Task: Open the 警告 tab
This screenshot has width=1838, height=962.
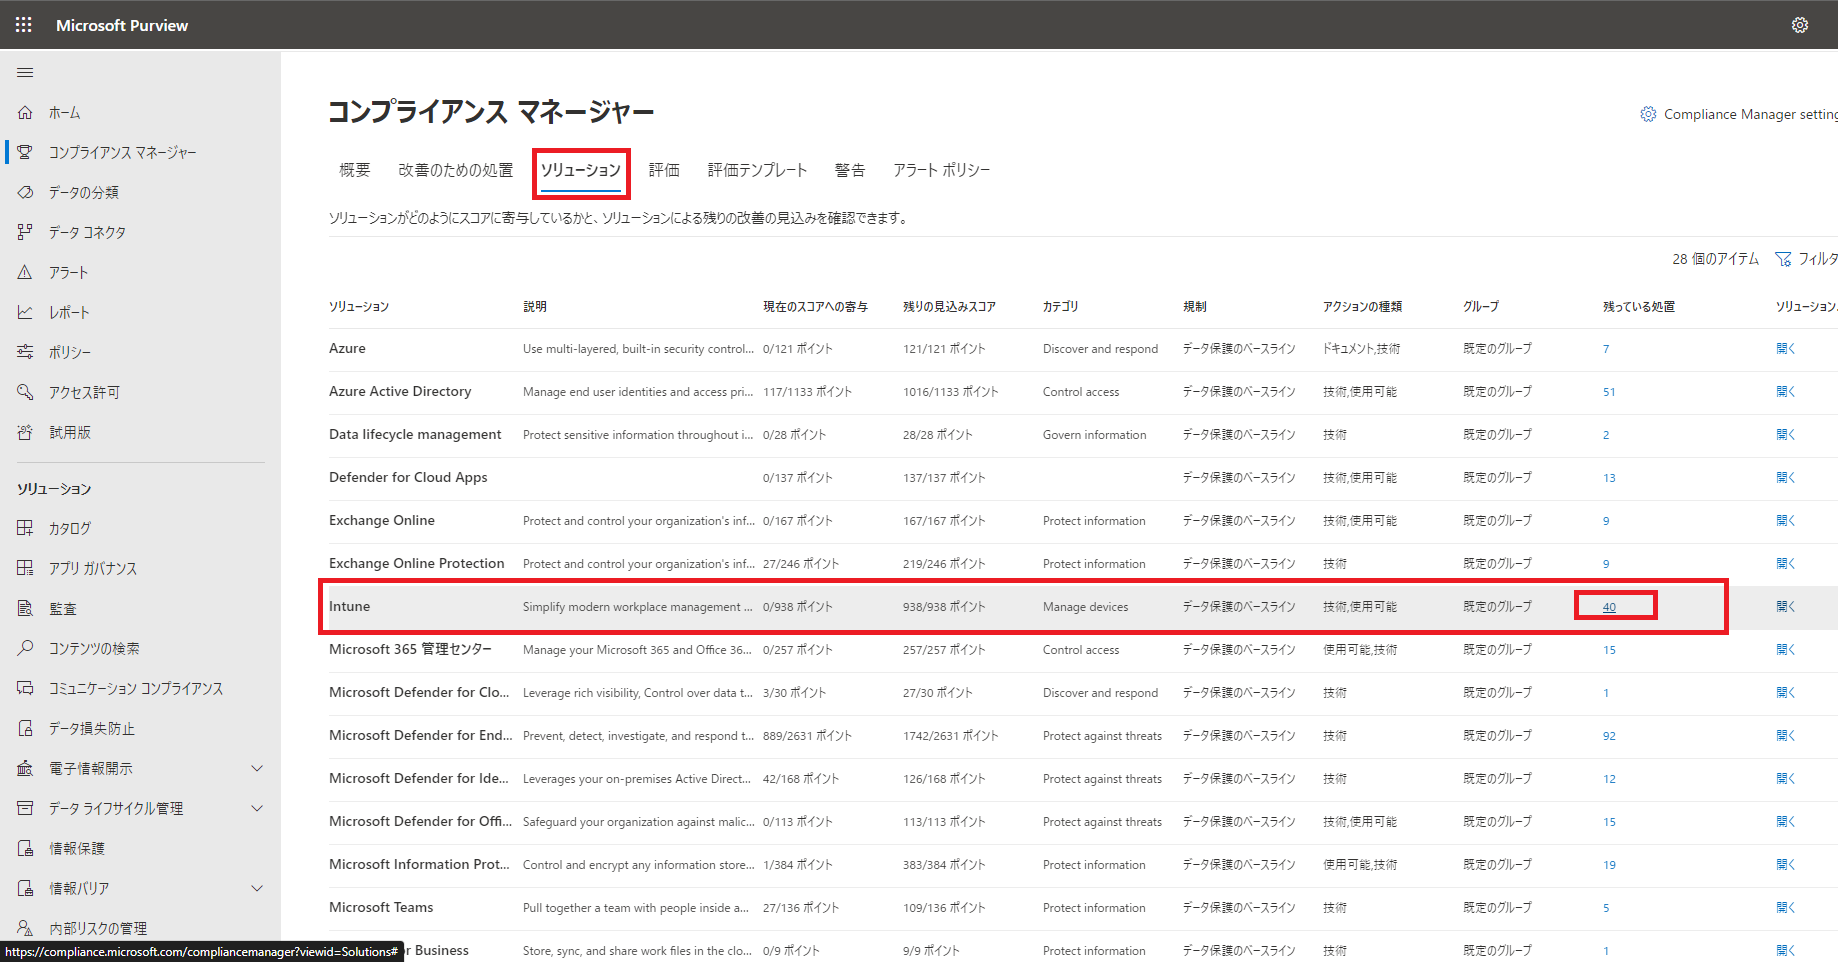Action: [x=850, y=170]
